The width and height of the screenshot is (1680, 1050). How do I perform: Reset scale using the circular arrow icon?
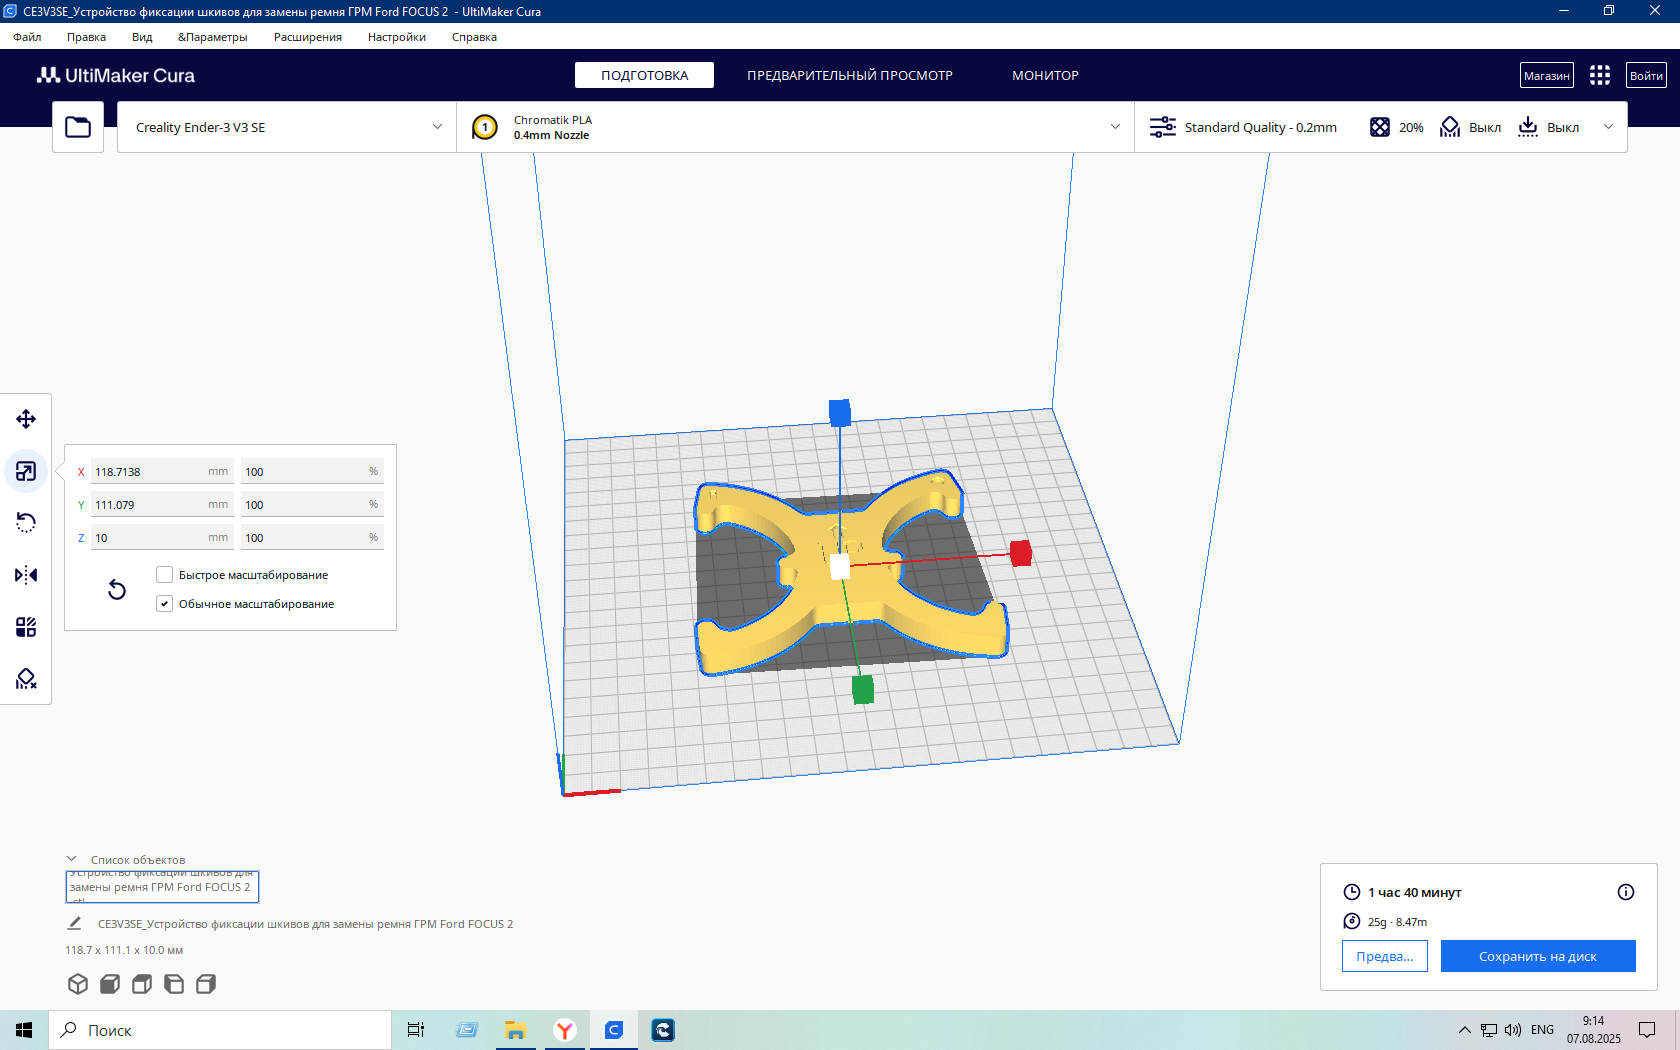click(x=117, y=590)
